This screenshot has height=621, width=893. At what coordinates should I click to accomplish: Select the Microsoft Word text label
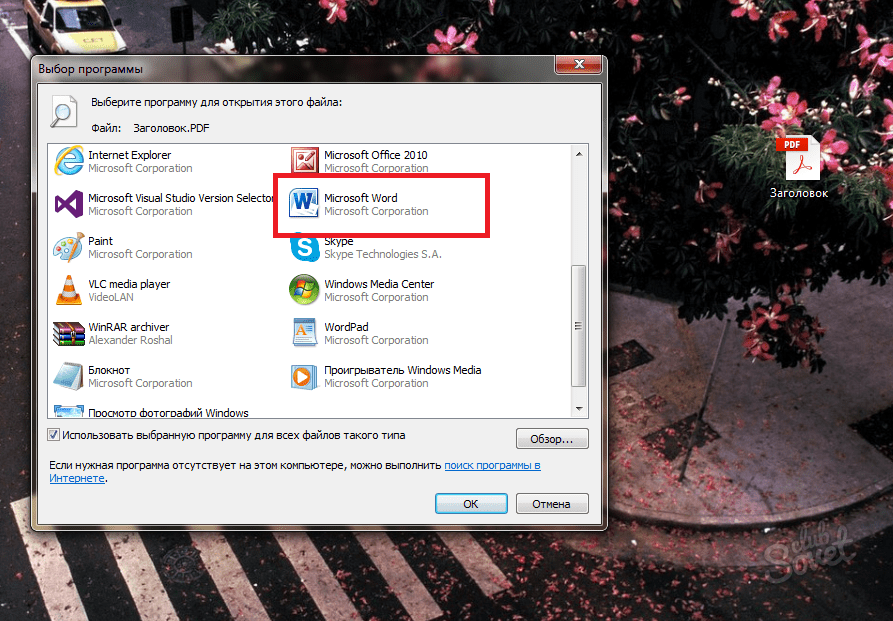(361, 198)
